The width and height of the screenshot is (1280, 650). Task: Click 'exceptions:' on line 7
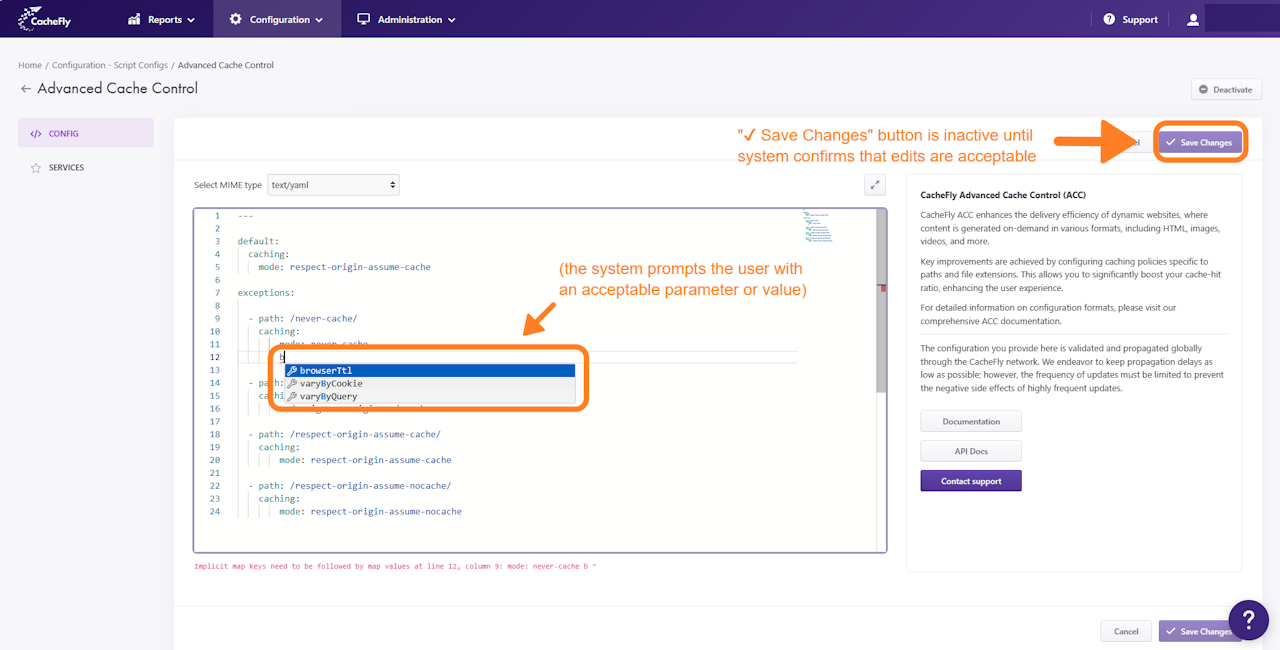266,293
